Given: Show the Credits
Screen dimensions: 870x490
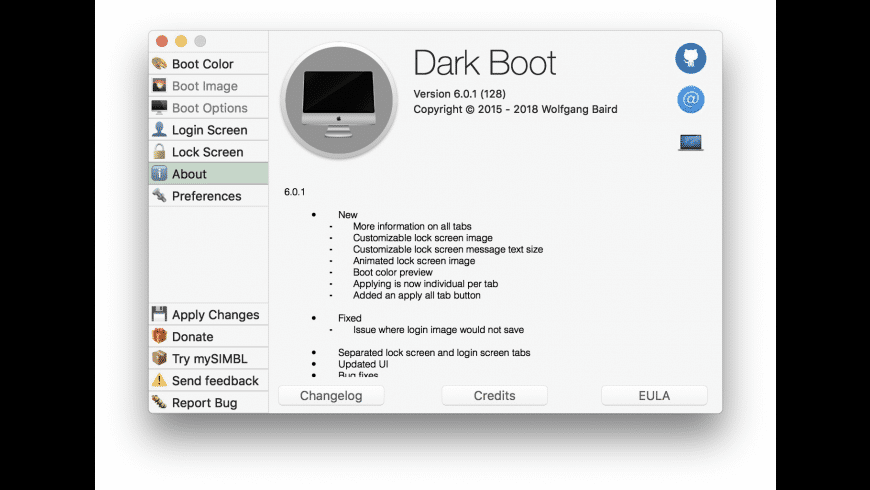Looking at the screenshot, I should pos(494,396).
